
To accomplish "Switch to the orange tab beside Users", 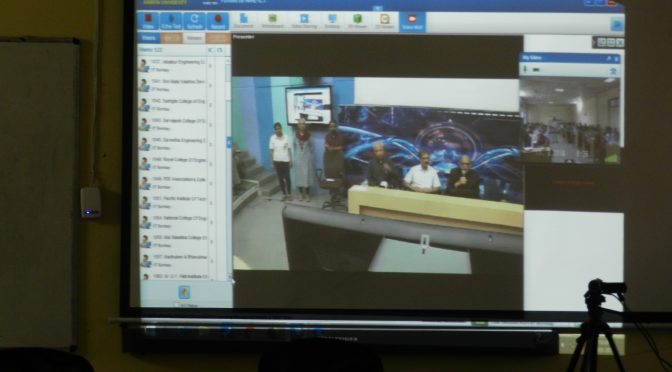I will pyautogui.click(x=171, y=38).
